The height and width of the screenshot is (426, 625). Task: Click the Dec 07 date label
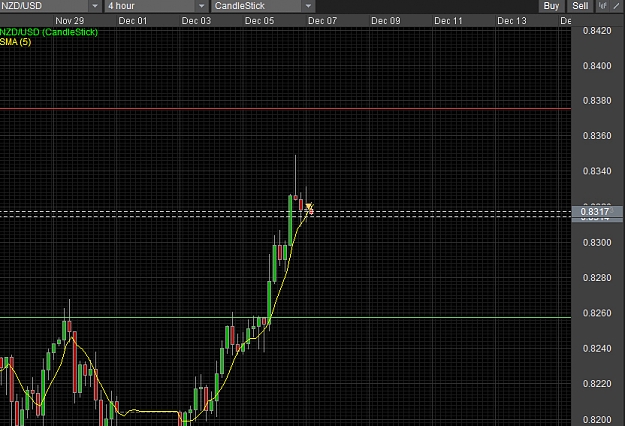[322, 21]
